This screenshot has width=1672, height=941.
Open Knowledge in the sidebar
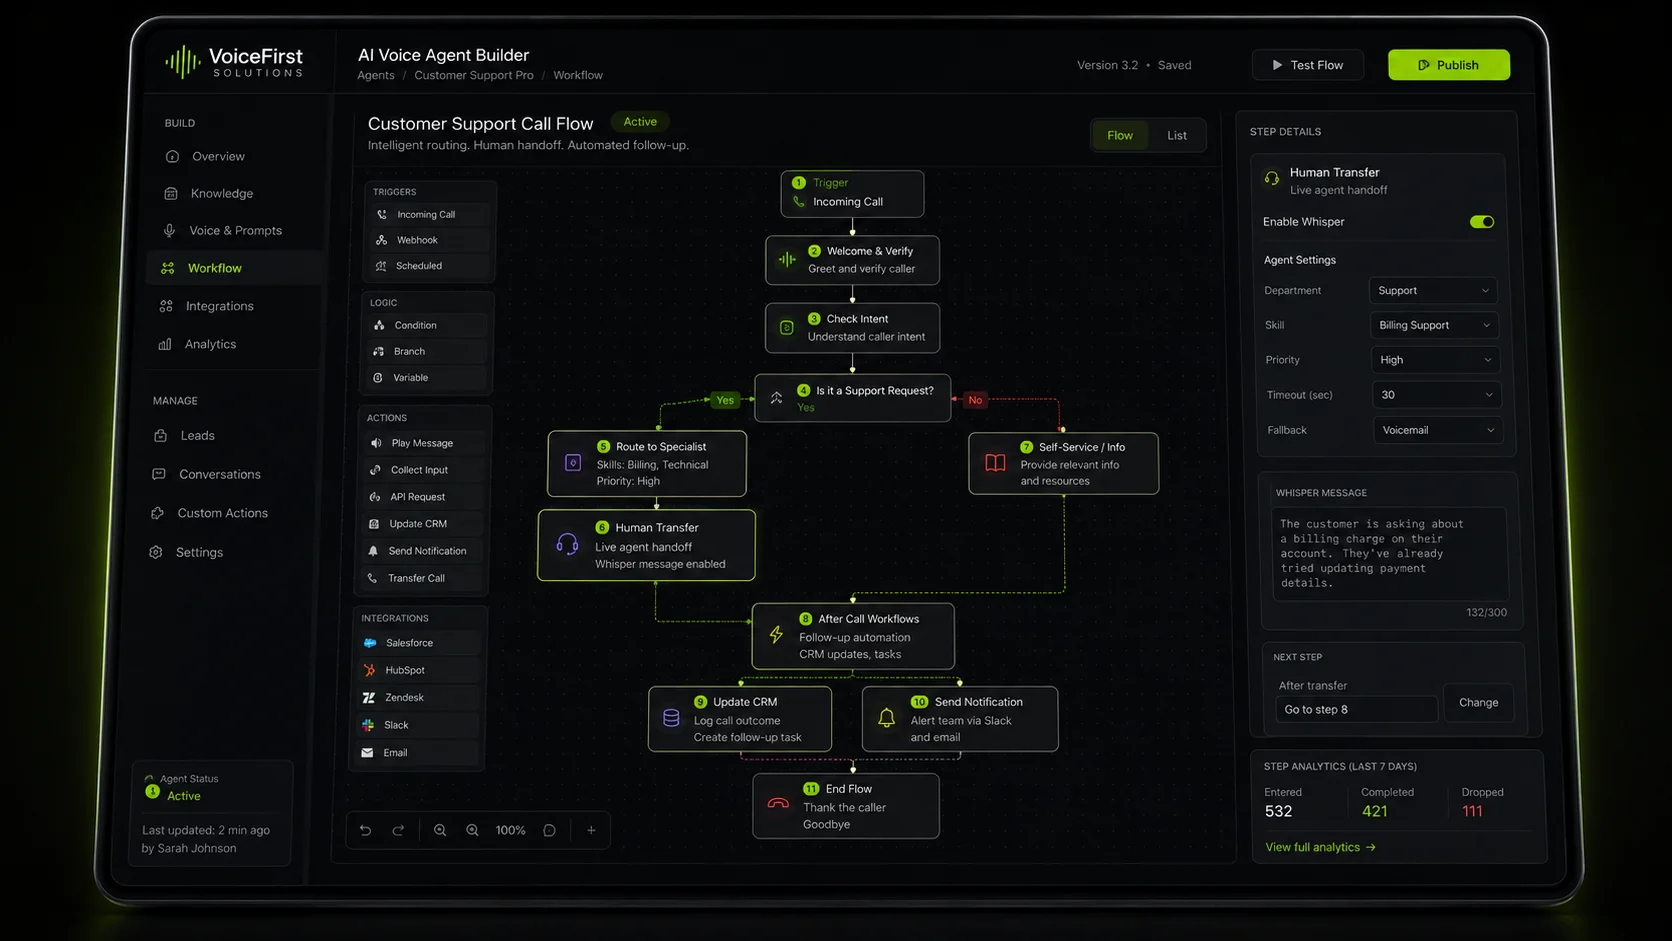(x=222, y=194)
